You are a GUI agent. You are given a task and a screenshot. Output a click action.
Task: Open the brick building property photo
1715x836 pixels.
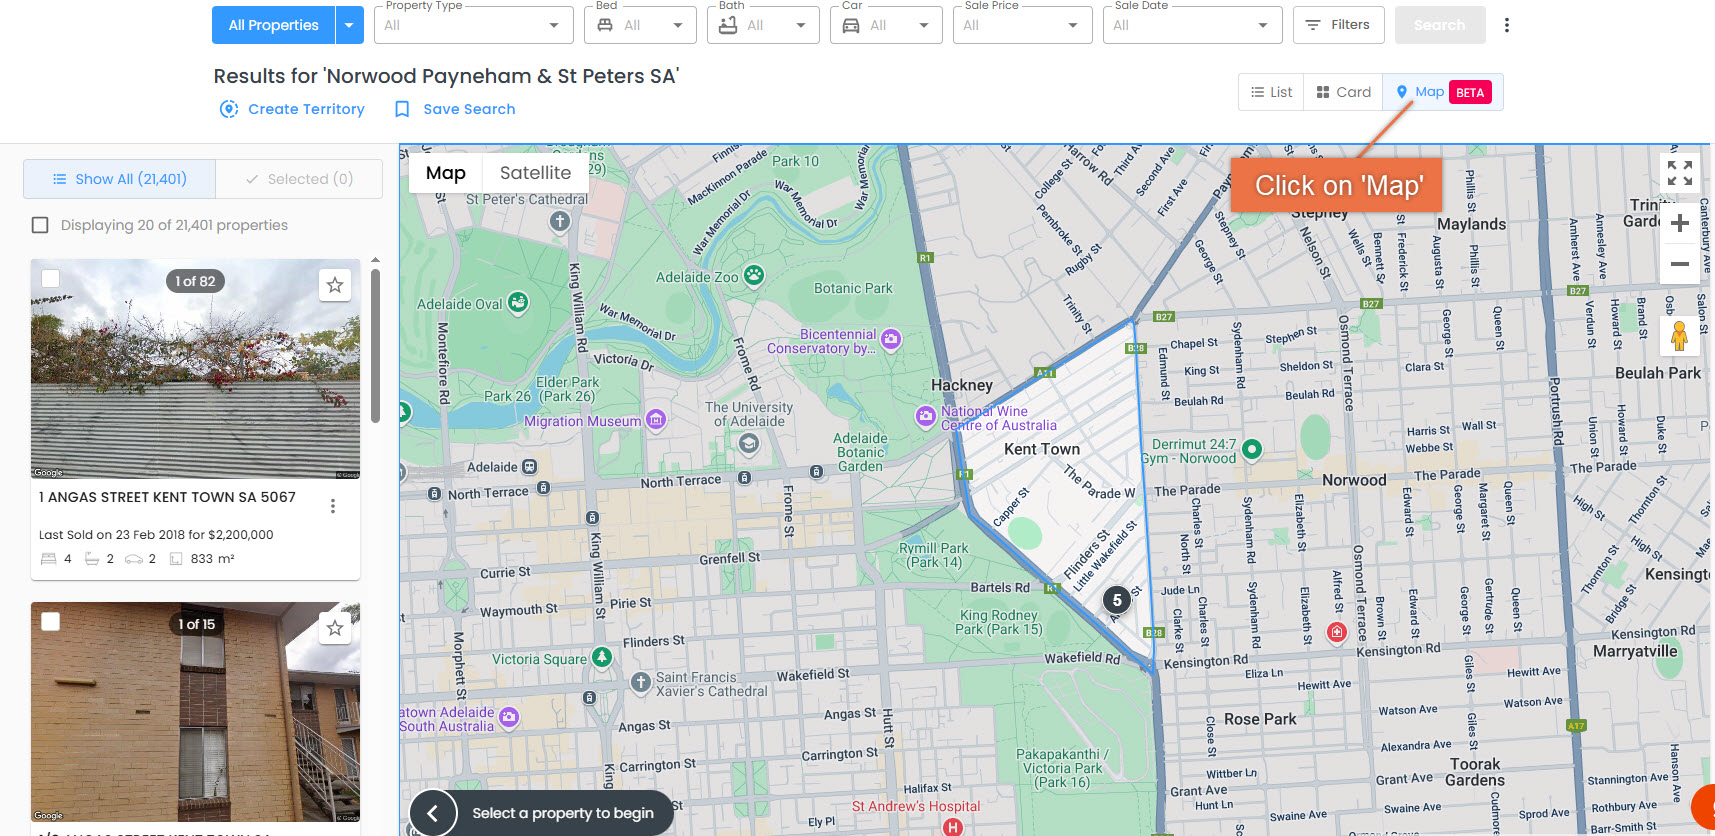point(195,712)
